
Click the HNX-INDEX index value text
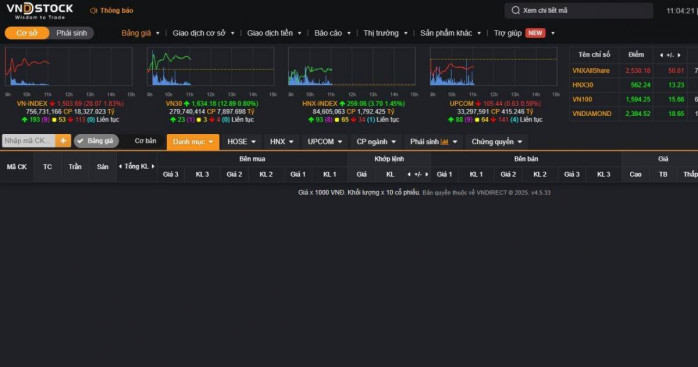376,103
